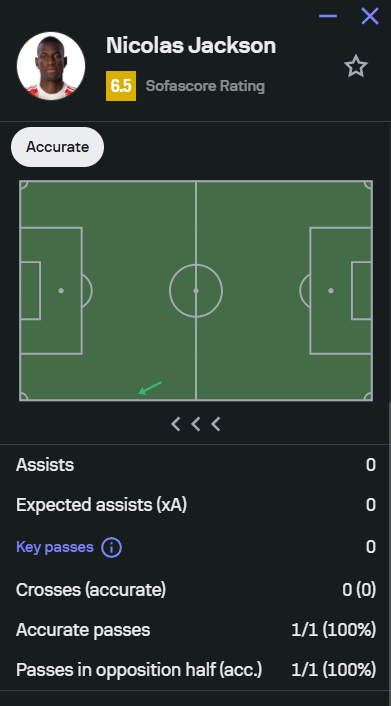Click the Crosses (accurate) stat row
The width and height of the screenshot is (391, 706).
[x=196, y=589]
